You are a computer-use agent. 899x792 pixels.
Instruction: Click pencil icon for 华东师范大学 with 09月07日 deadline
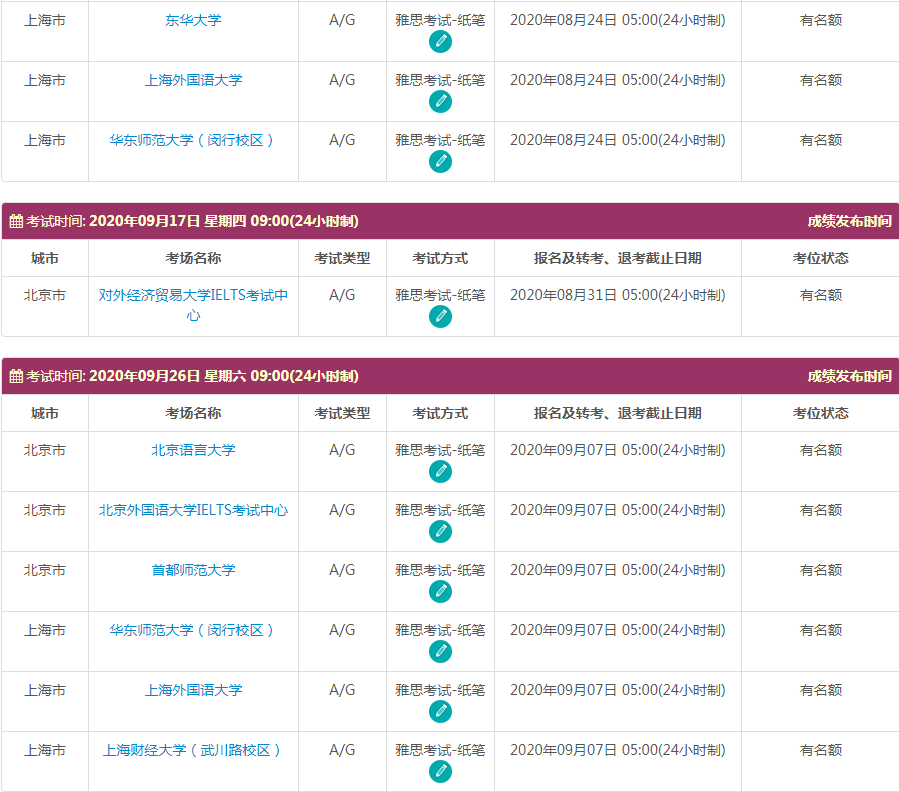440,652
